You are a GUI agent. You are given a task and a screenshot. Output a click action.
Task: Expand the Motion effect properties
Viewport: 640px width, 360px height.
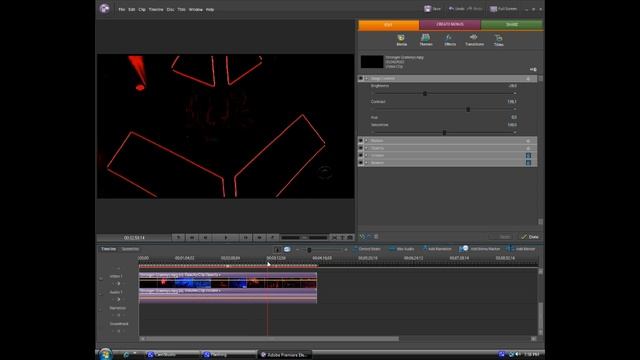[x=367, y=141]
